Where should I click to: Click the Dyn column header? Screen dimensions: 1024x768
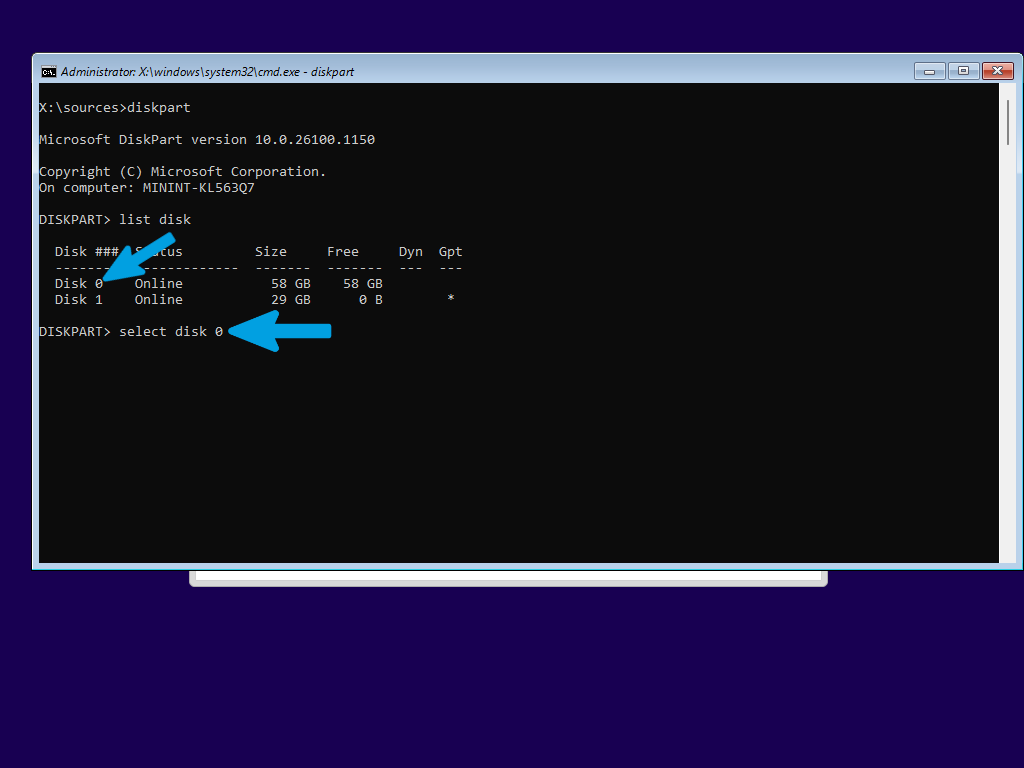411,252
